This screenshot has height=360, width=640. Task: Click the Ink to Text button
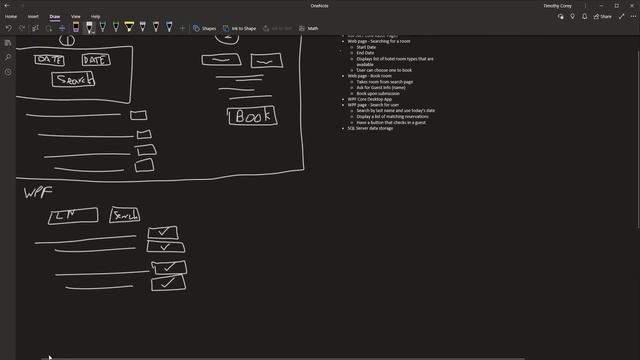278,28
